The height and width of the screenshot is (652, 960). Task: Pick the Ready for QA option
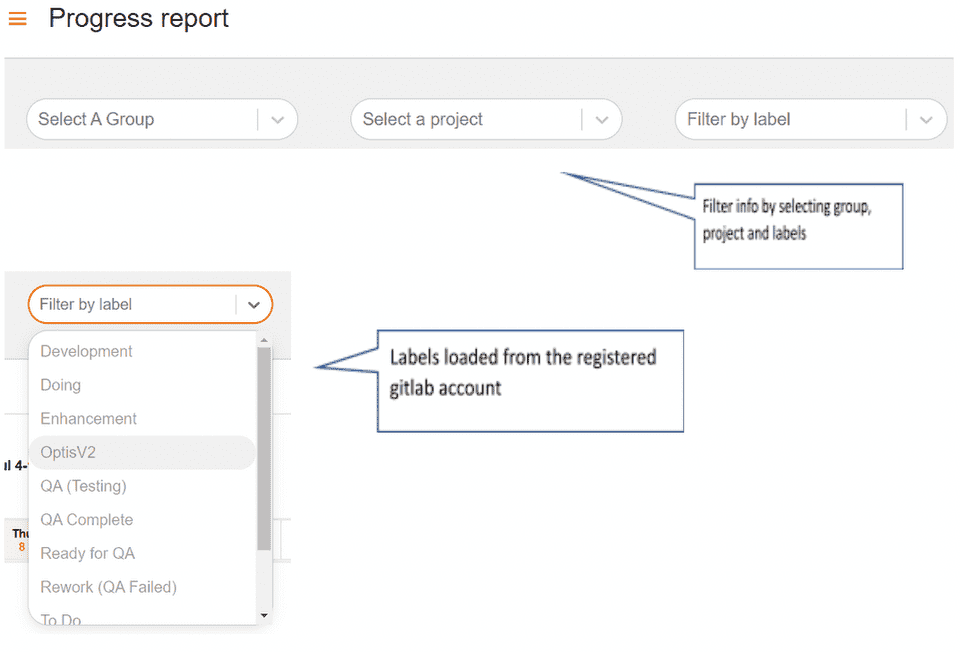coord(87,553)
